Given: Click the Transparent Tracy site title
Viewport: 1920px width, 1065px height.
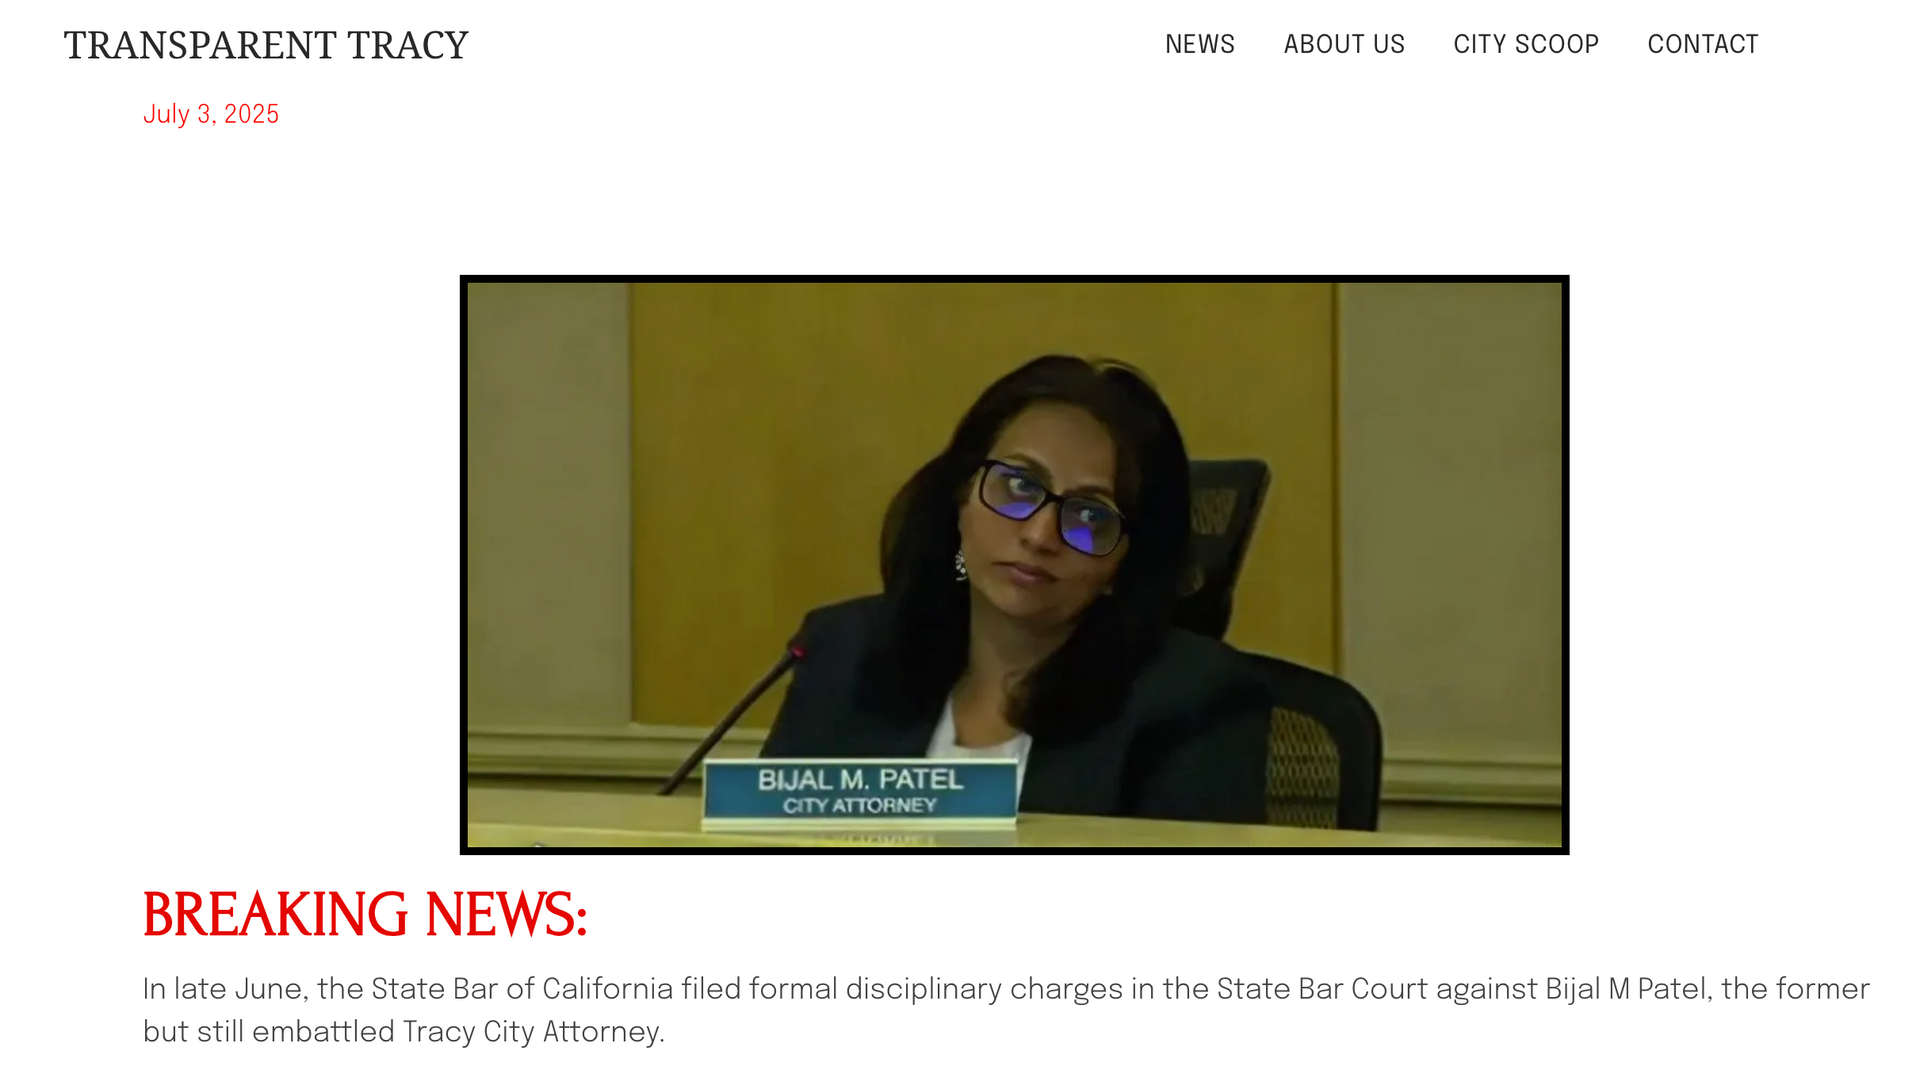Looking at the screenshot, I should [x=265, y=45].
